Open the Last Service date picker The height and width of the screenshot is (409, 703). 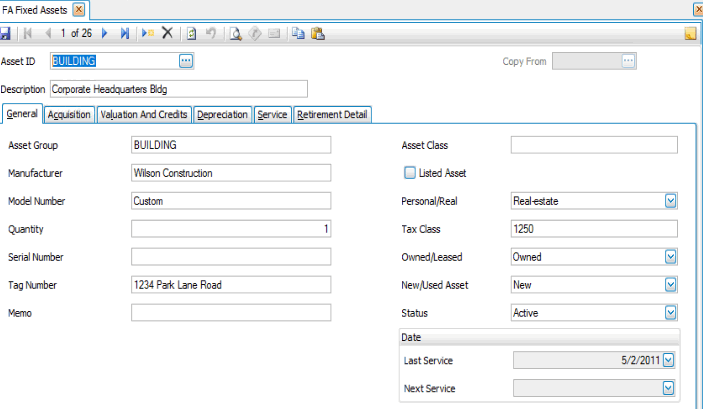pyautogui.click(x=669, y=360)
